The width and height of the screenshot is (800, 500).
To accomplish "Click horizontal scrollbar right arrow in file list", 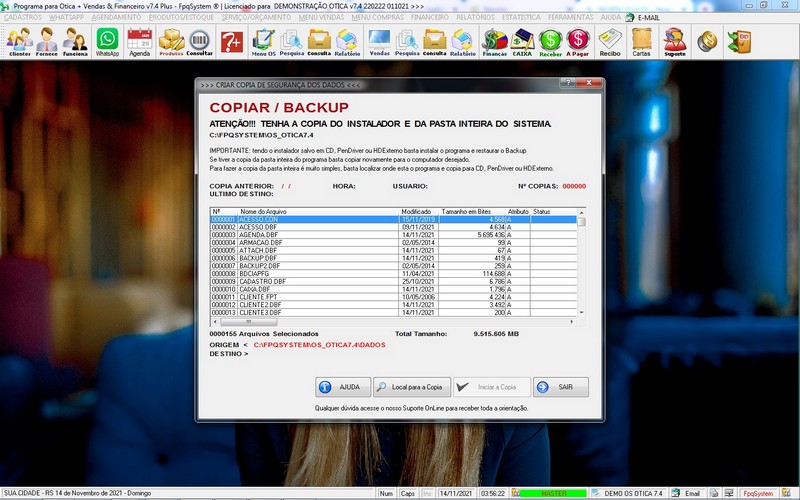I will (x=572, y=322).
